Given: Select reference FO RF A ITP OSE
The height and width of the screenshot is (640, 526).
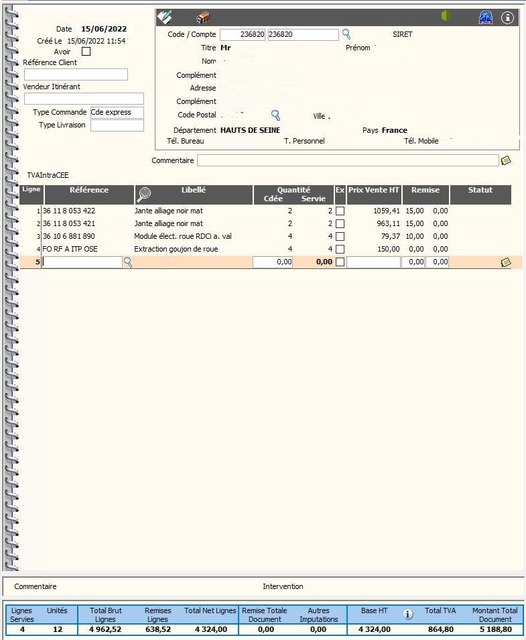Looking at the screenshot, I should pyautogui.click(x=70, y=249).
